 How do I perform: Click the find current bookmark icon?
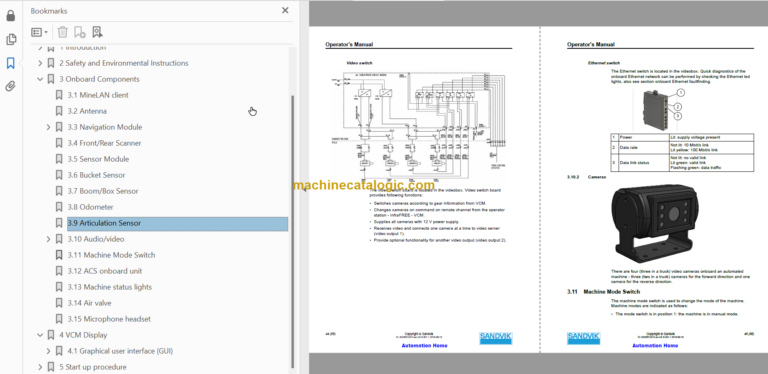[x=97, y=32]
